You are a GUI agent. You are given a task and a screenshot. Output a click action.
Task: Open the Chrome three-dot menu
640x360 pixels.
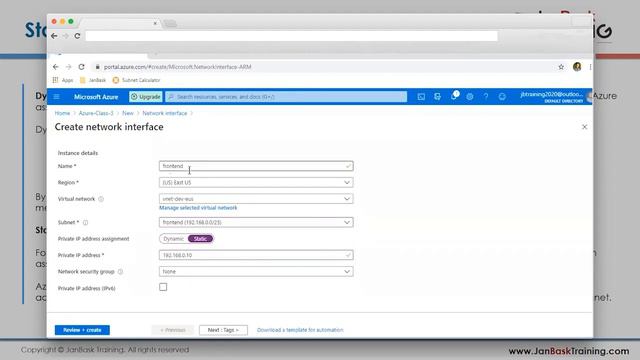coord(590,67)
